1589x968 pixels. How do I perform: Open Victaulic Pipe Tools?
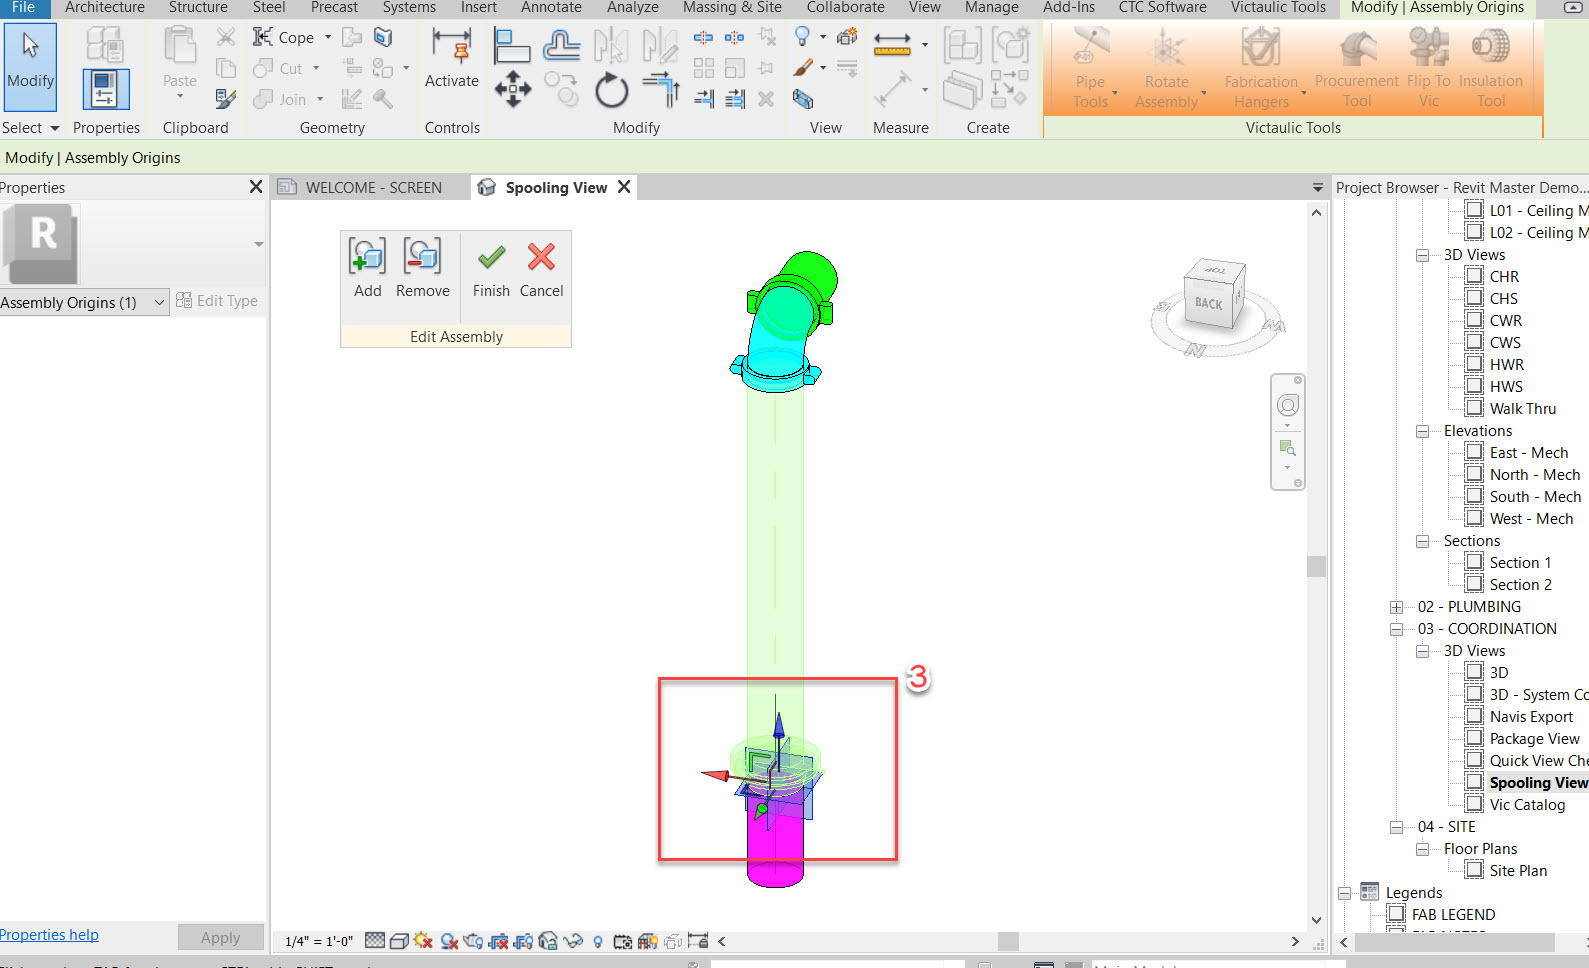point(1090,68)
